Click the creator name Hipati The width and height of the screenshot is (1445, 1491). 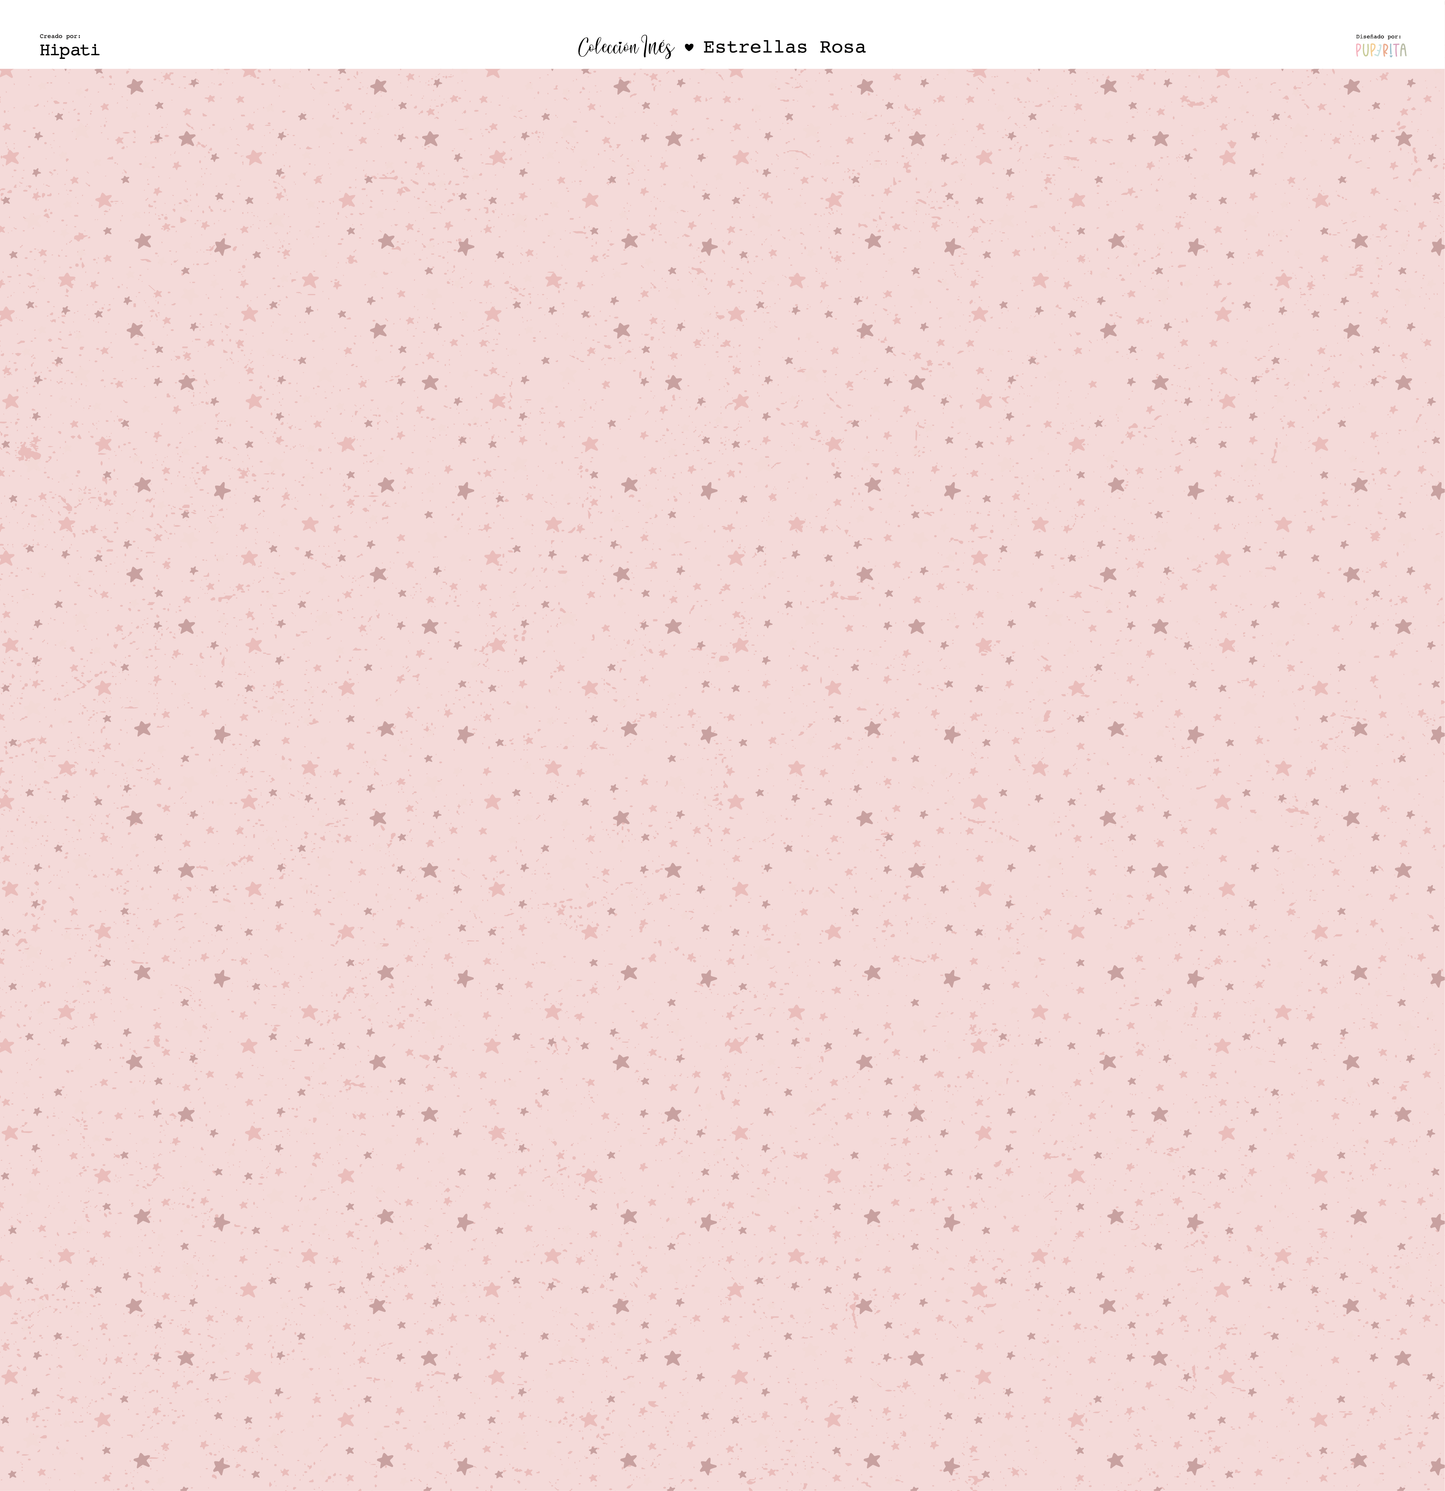tap(69, 50)
